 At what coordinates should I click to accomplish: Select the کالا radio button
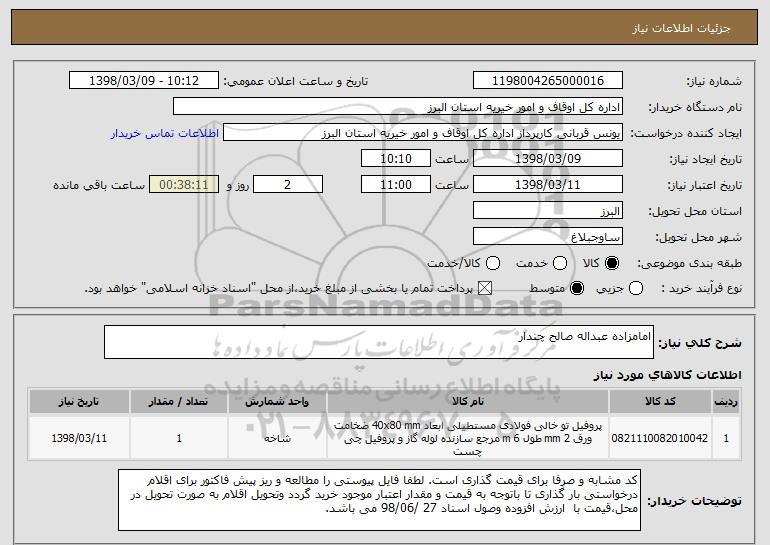(612, 263)
